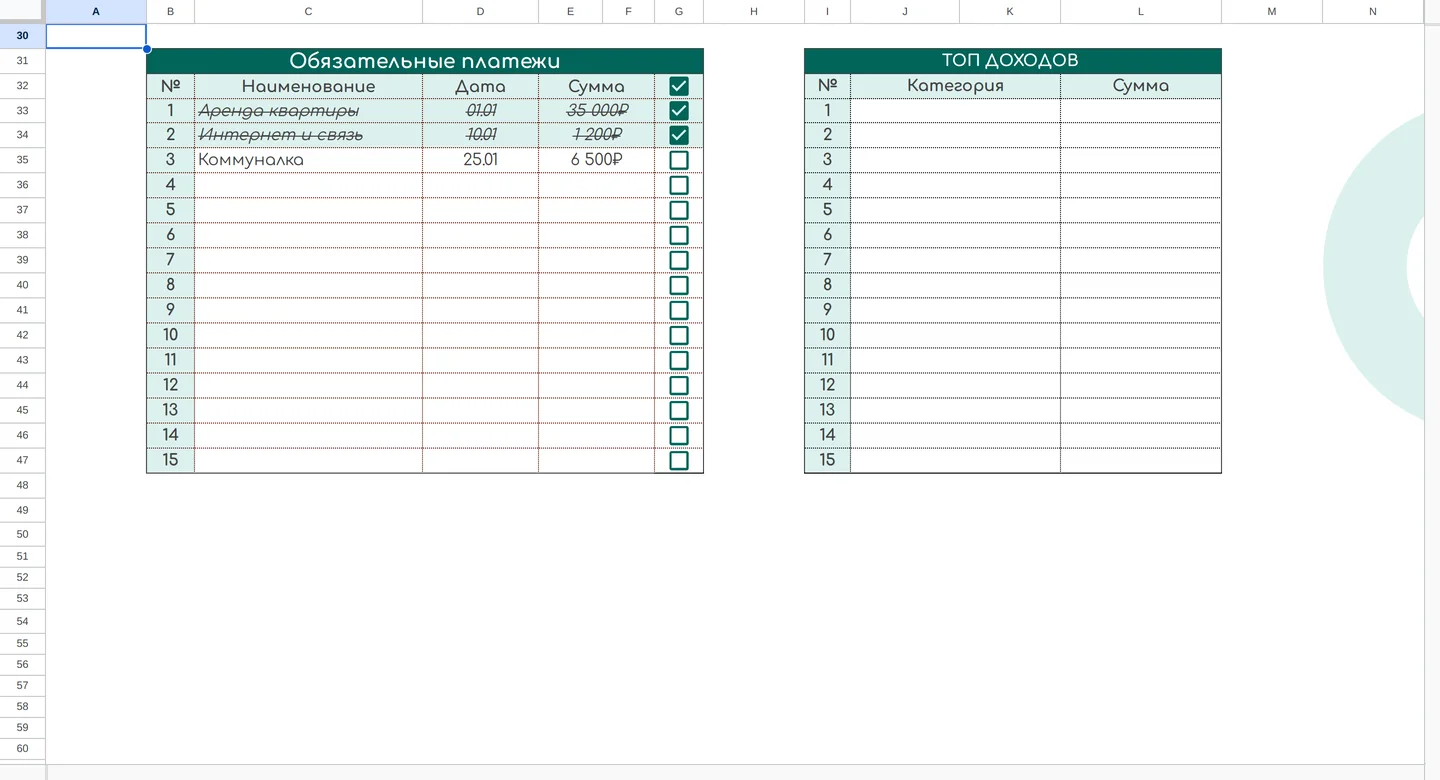Click the 25.01 date cell
Viewport: 1440px width, 780px height.
pyautogui.click(x=480, y=160)
